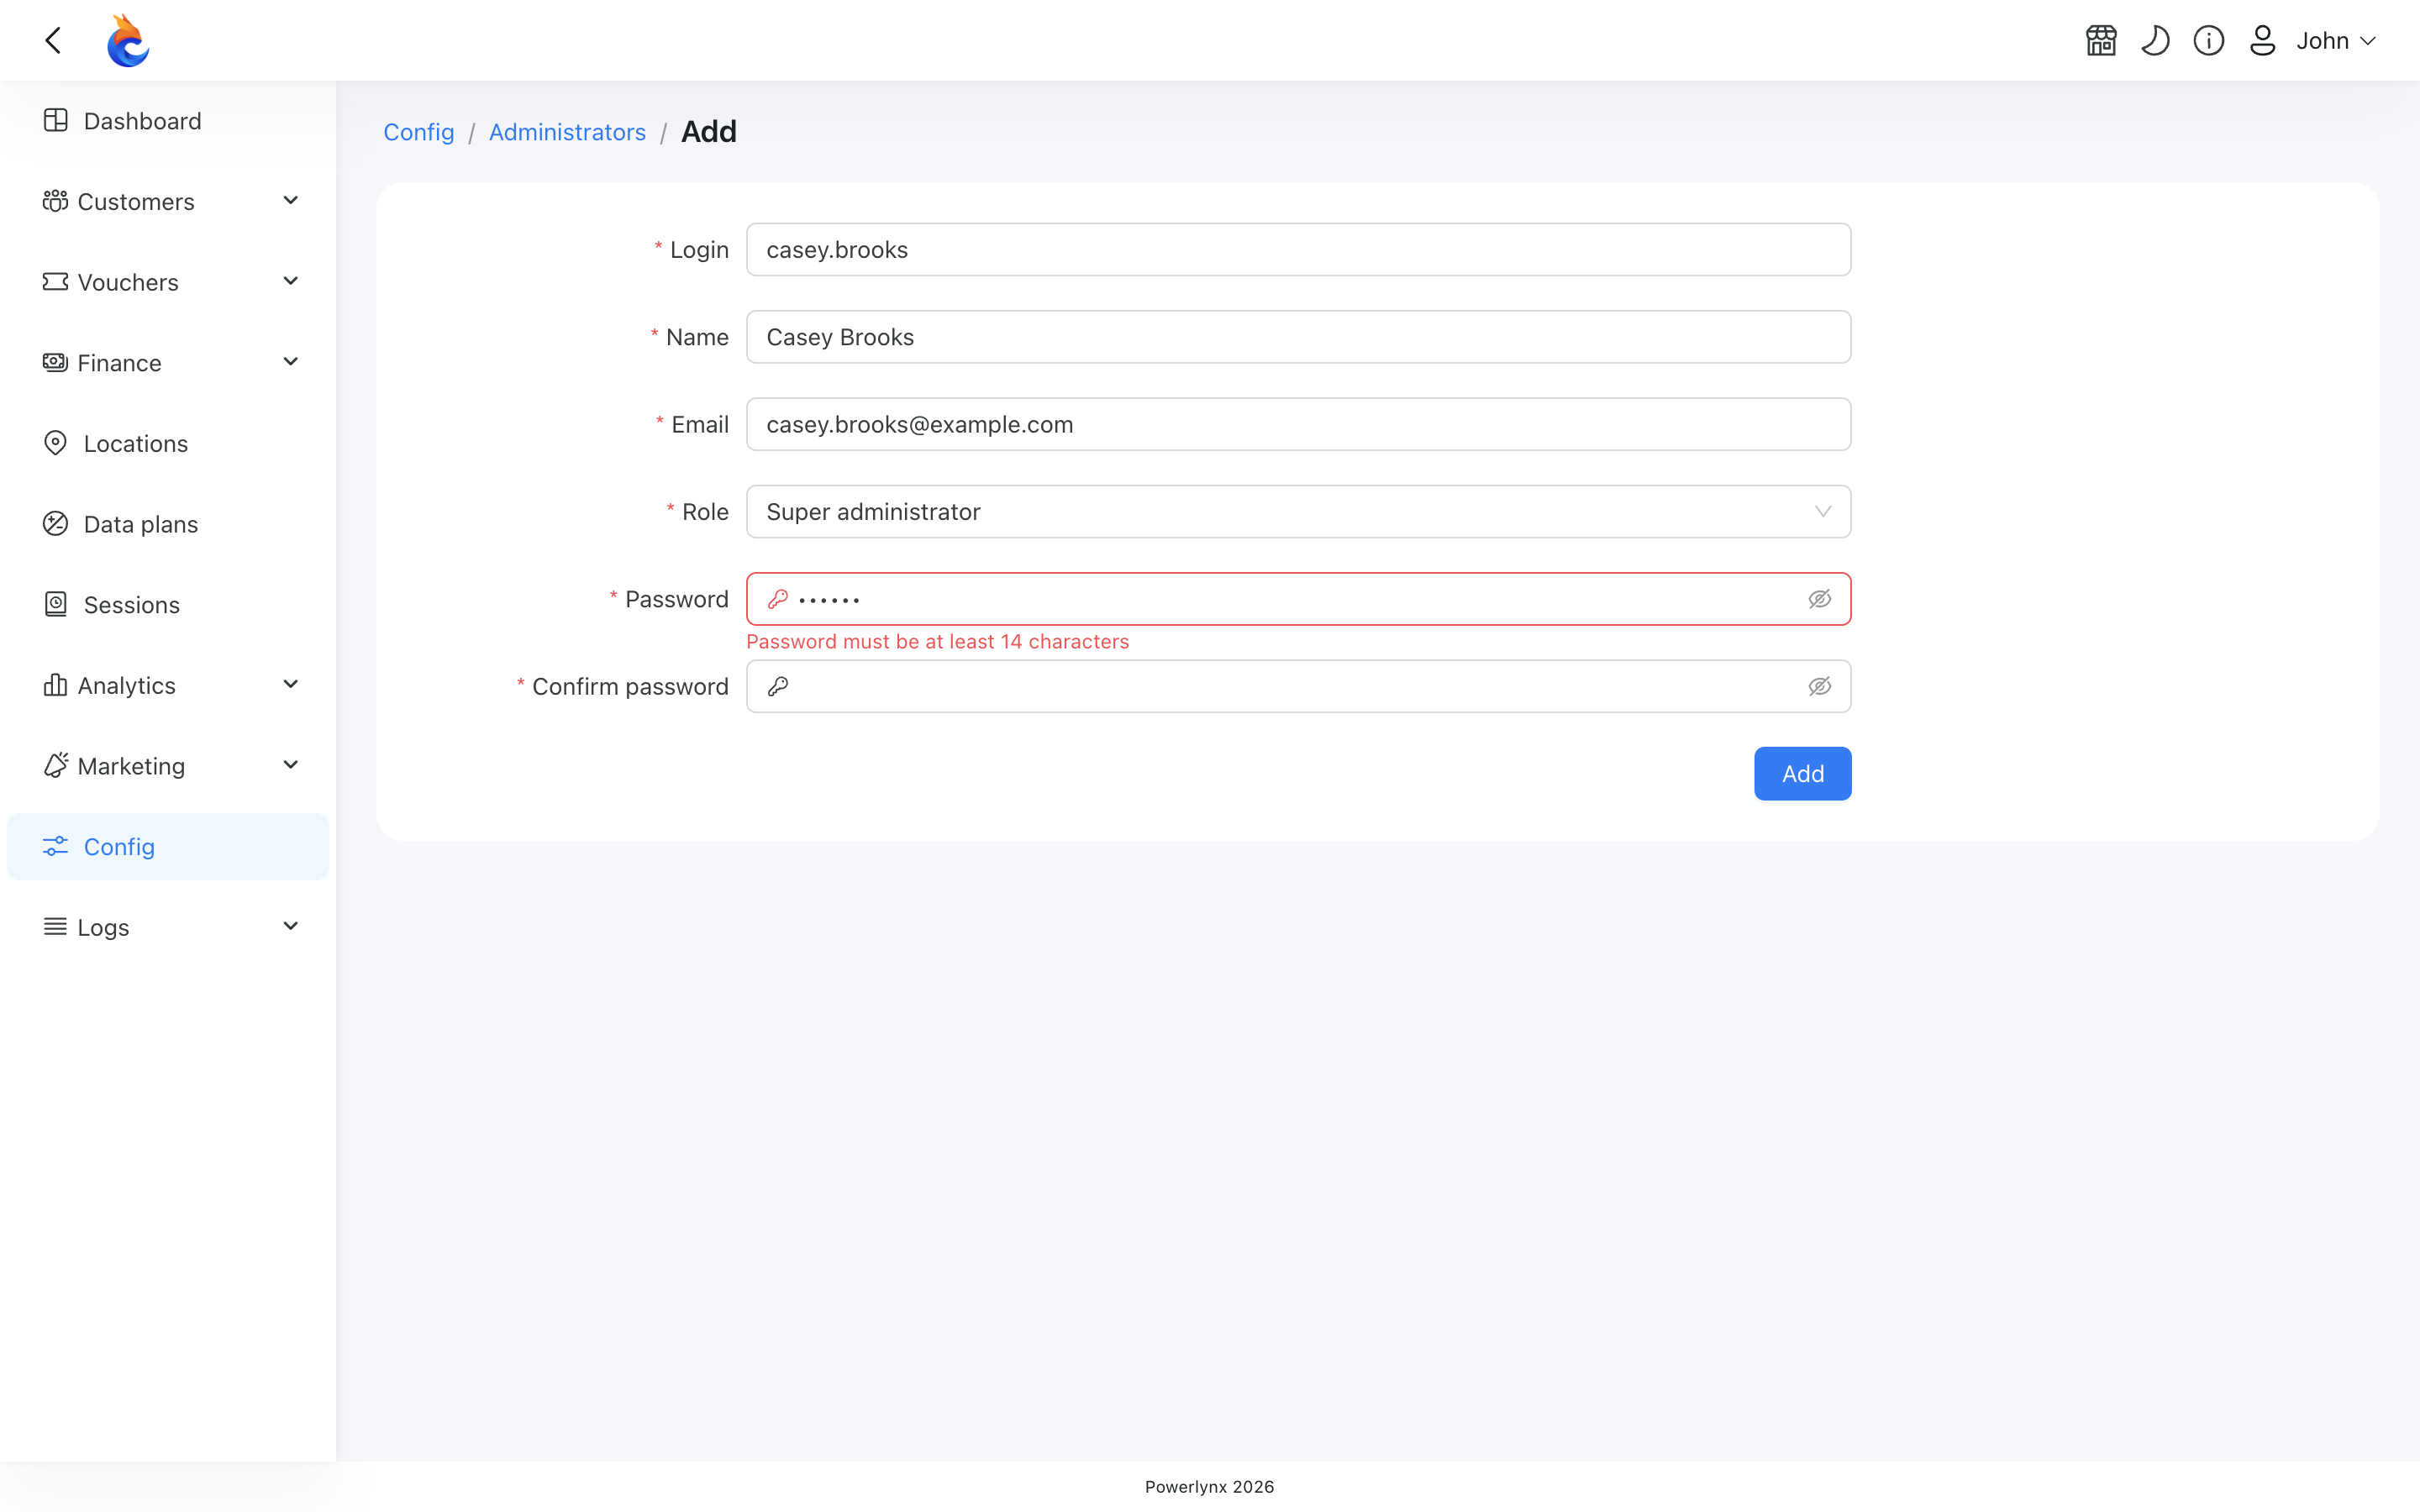2420x1512 pixels.
Task: Open the John account dropdown
Action: (x=2336, y=40)
